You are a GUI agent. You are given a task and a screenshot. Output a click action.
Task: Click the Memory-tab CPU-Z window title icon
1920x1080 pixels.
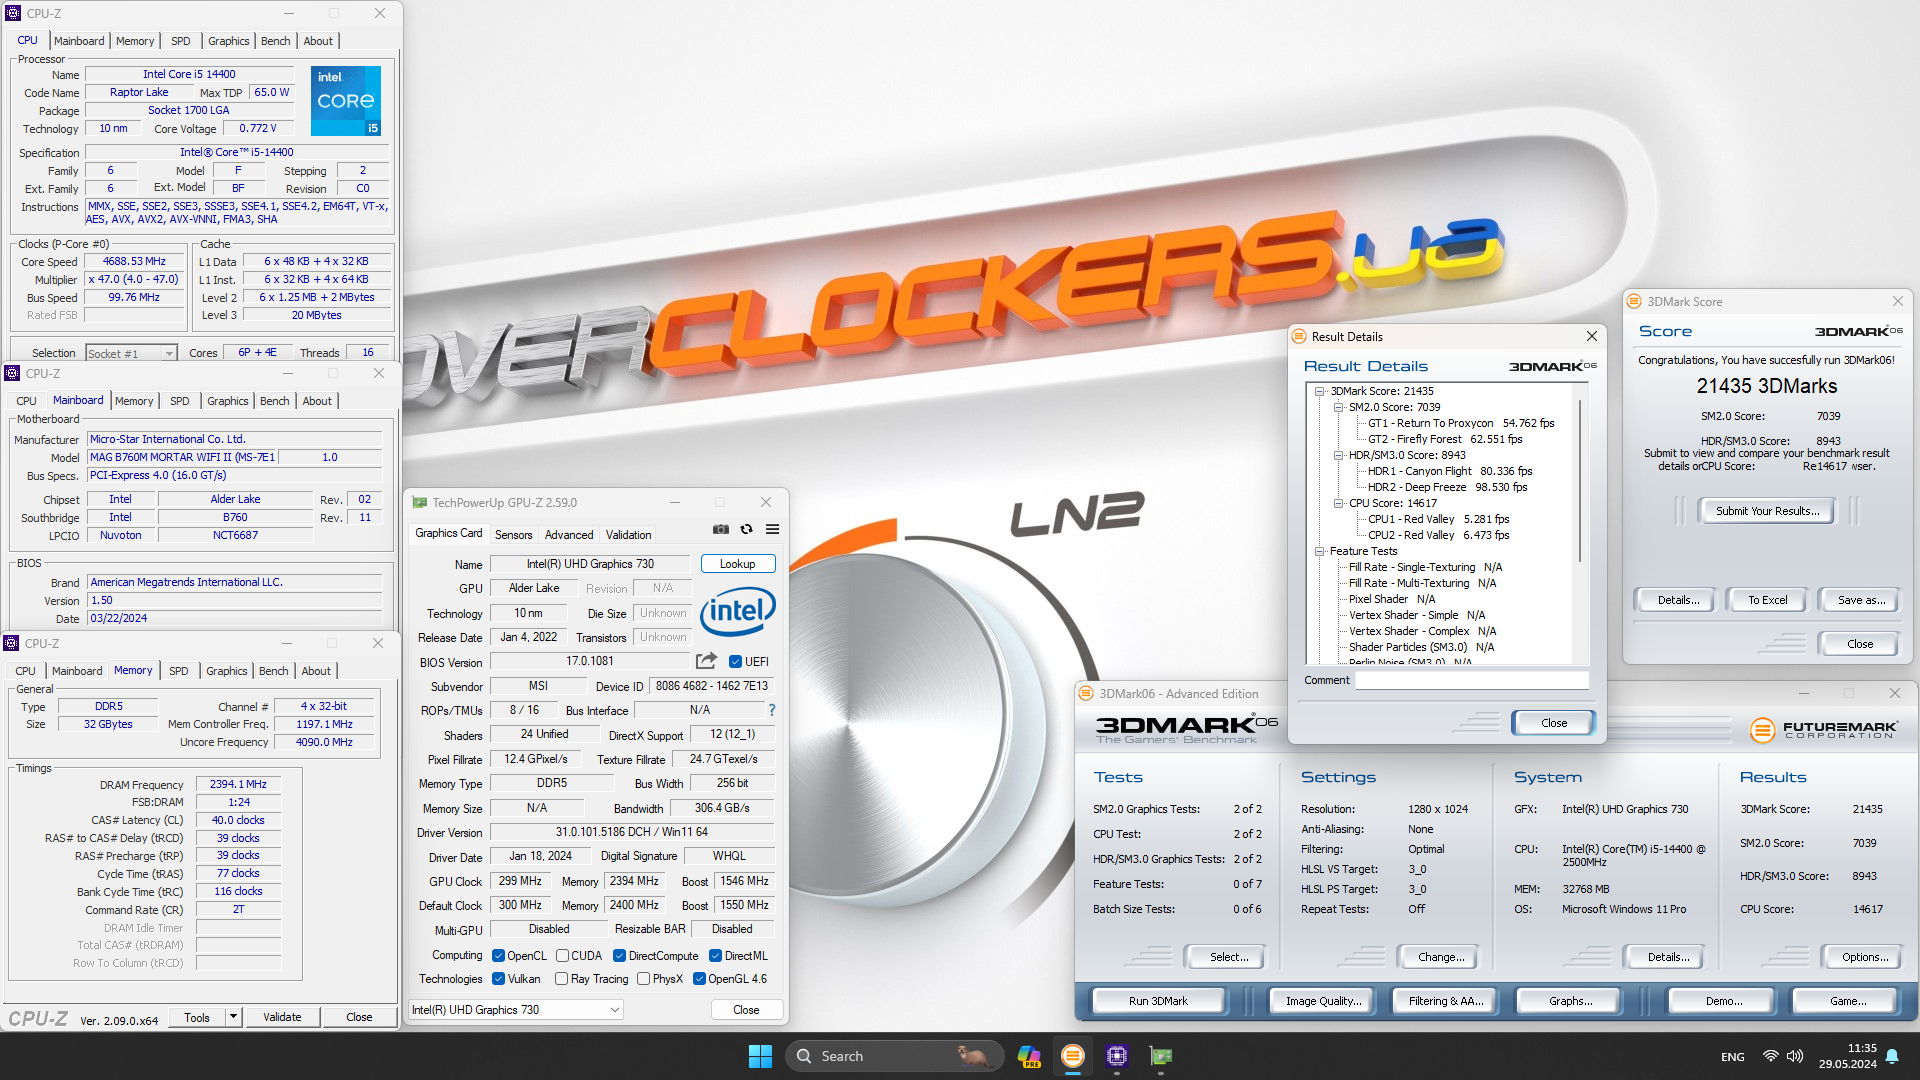pos(12,643)
